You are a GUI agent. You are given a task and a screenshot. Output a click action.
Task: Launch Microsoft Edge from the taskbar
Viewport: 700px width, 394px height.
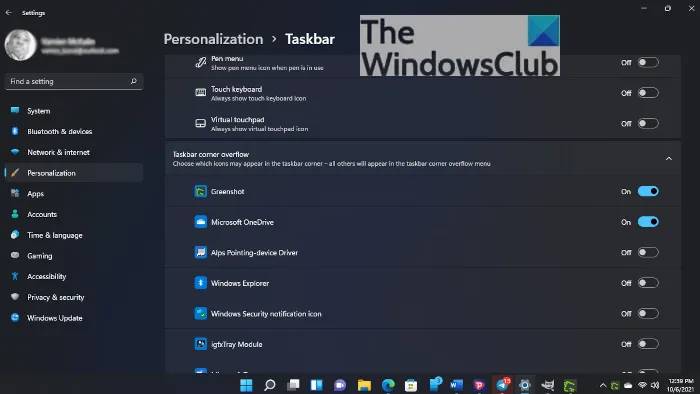(388, 385)
